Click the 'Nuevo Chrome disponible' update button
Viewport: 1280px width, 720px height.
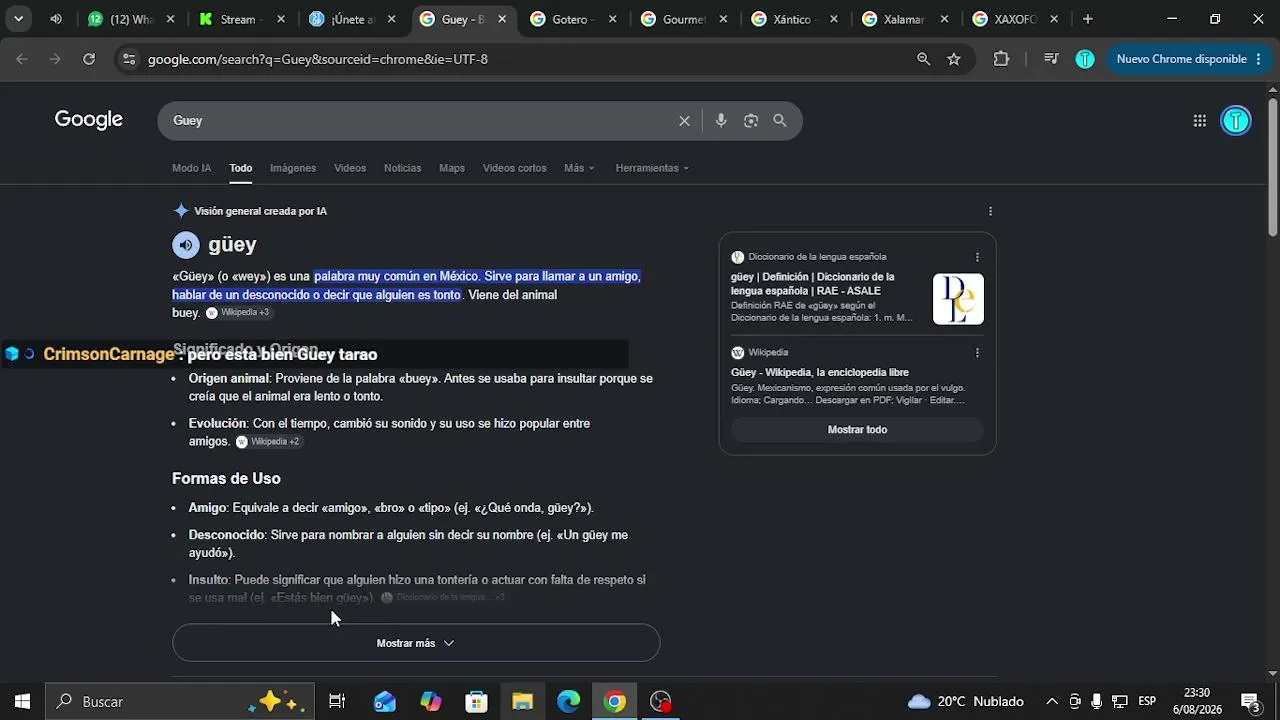coord(1186,59)
